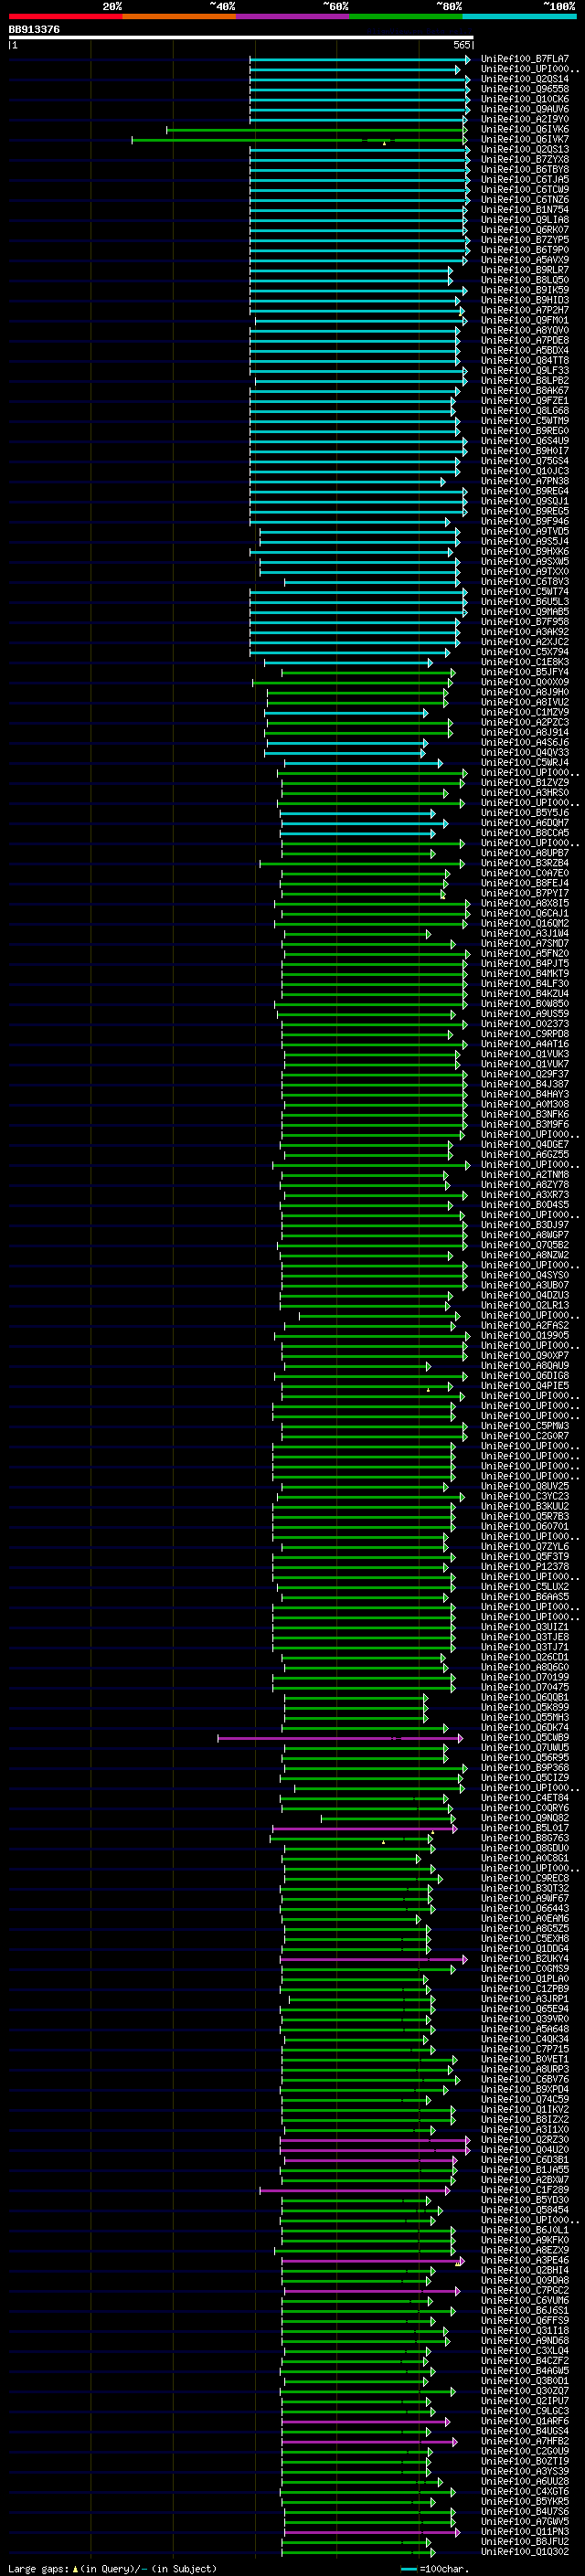Click the Large gaps legend text
The width and height of the screenshot is (585, 2576).
pos(112,2568)
